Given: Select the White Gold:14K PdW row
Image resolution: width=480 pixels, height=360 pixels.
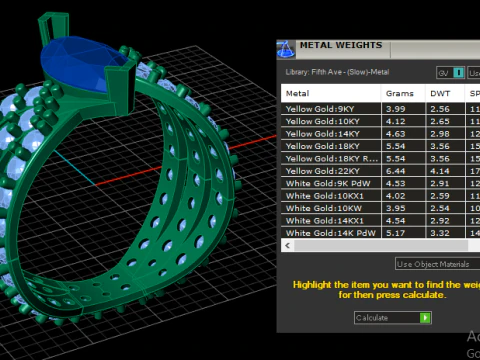Looking at the screenshot, I should pyautogui.click(x=380, y=233).
